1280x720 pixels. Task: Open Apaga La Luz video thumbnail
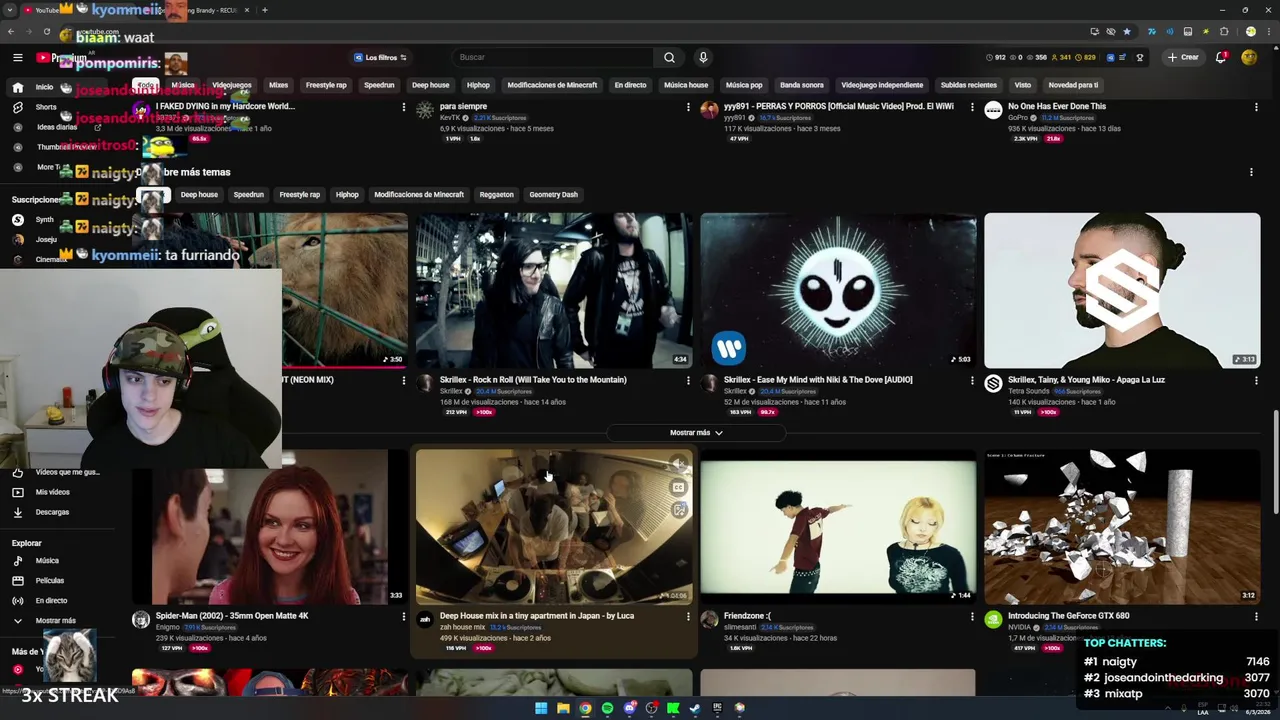click(1122, 290)
